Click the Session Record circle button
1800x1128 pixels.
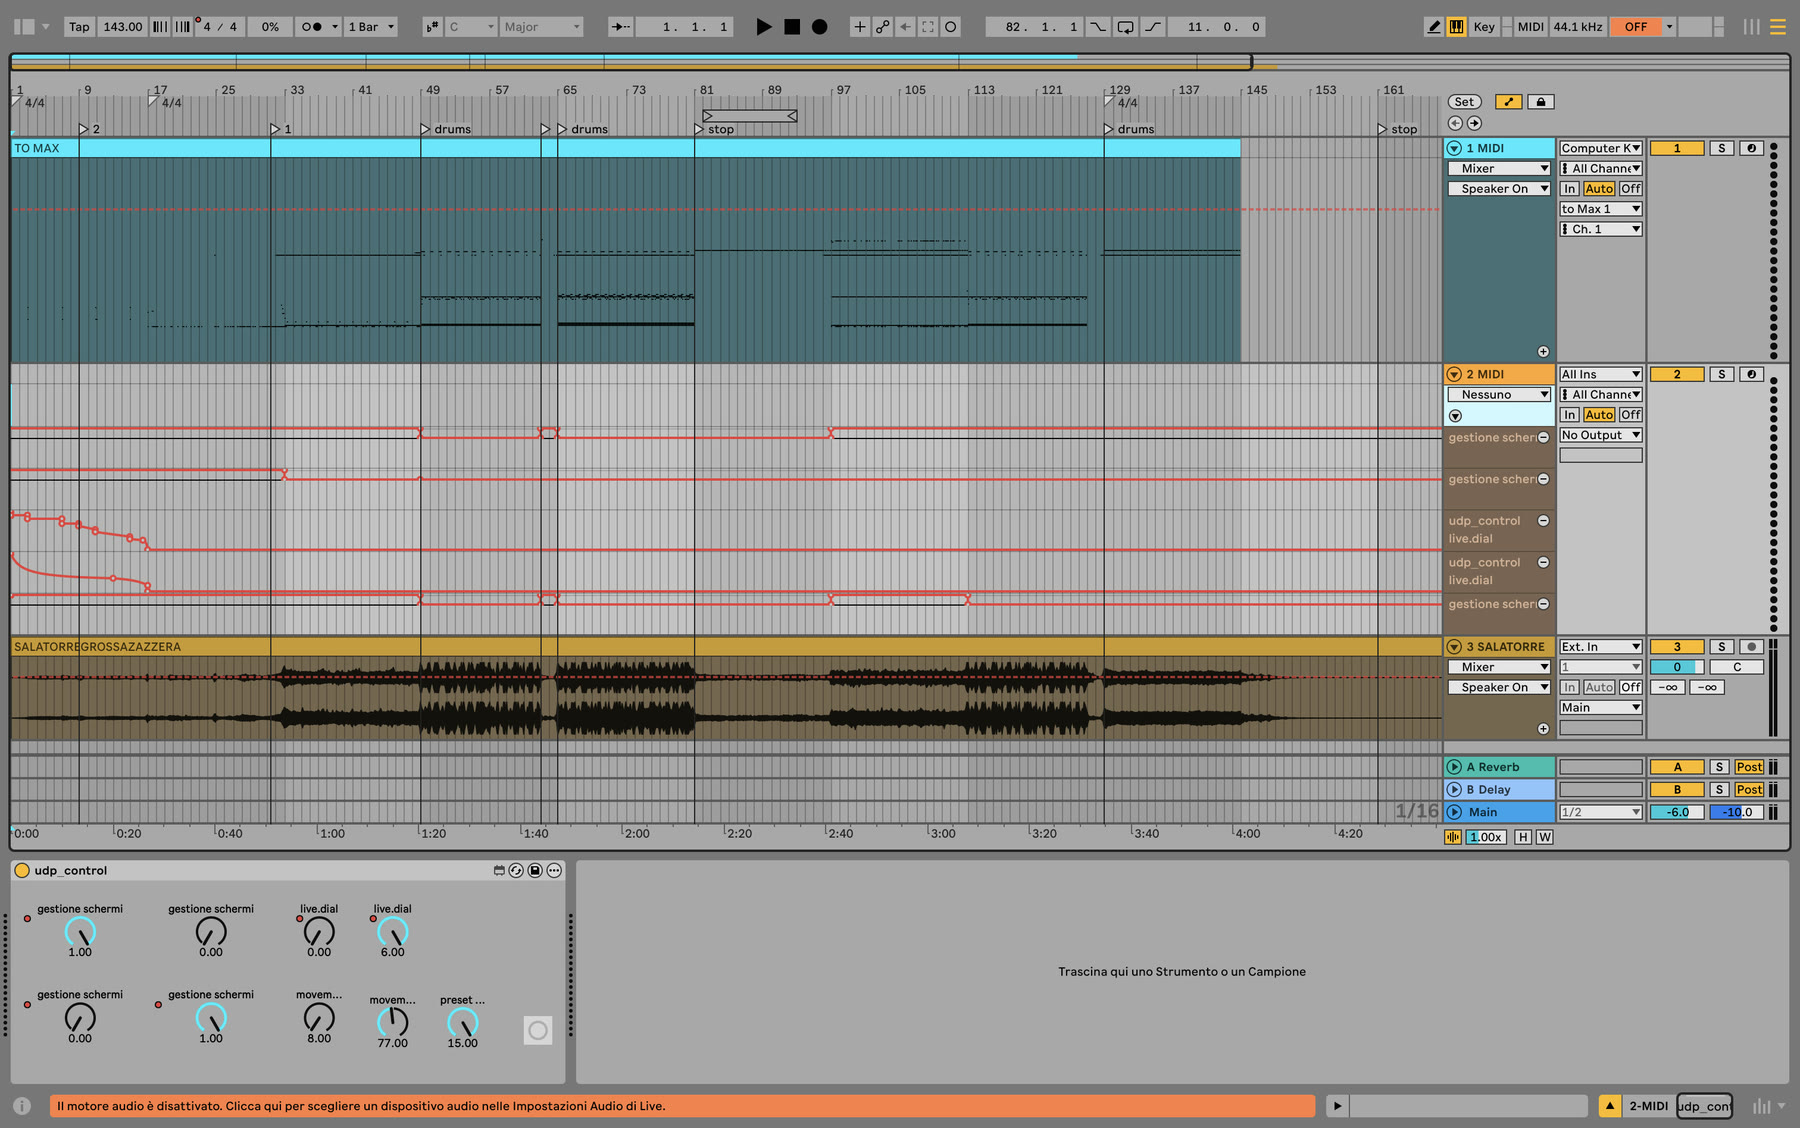coord(951,27)
